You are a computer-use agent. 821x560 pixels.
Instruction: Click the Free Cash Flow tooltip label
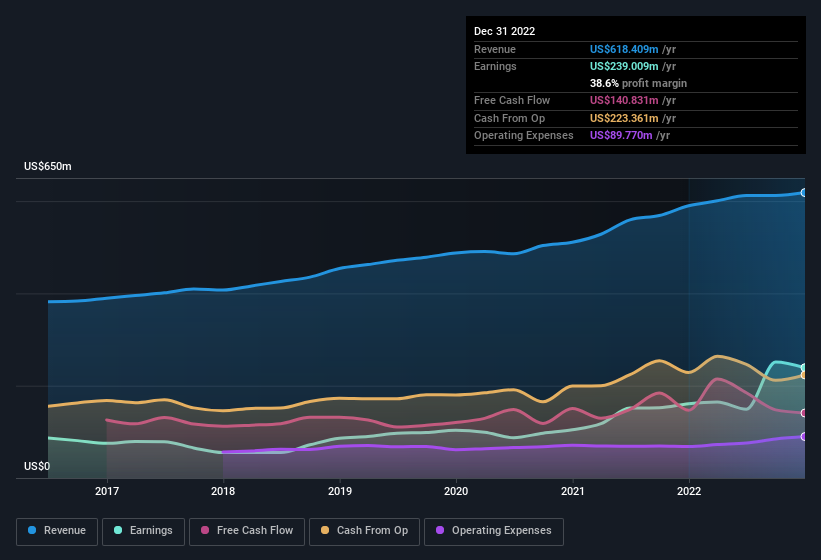(x=512, y=100)
